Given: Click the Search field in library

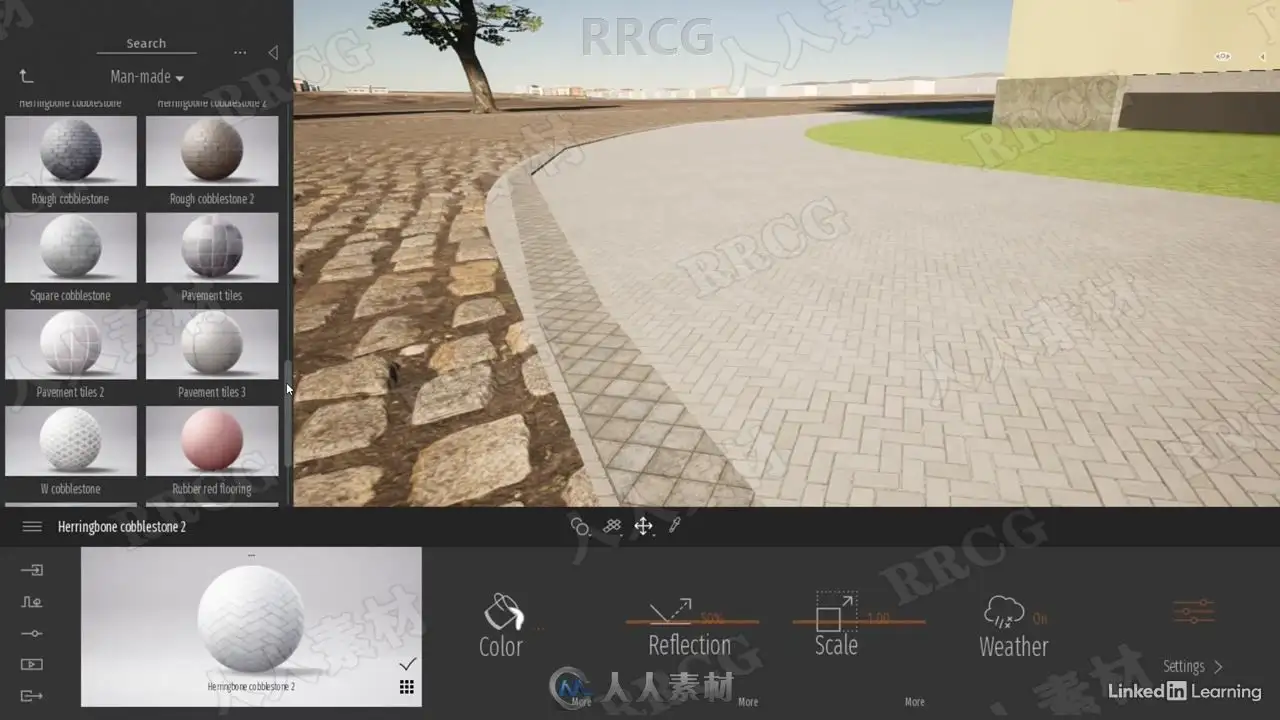Looking at the screenshot, I should (146, 44).
